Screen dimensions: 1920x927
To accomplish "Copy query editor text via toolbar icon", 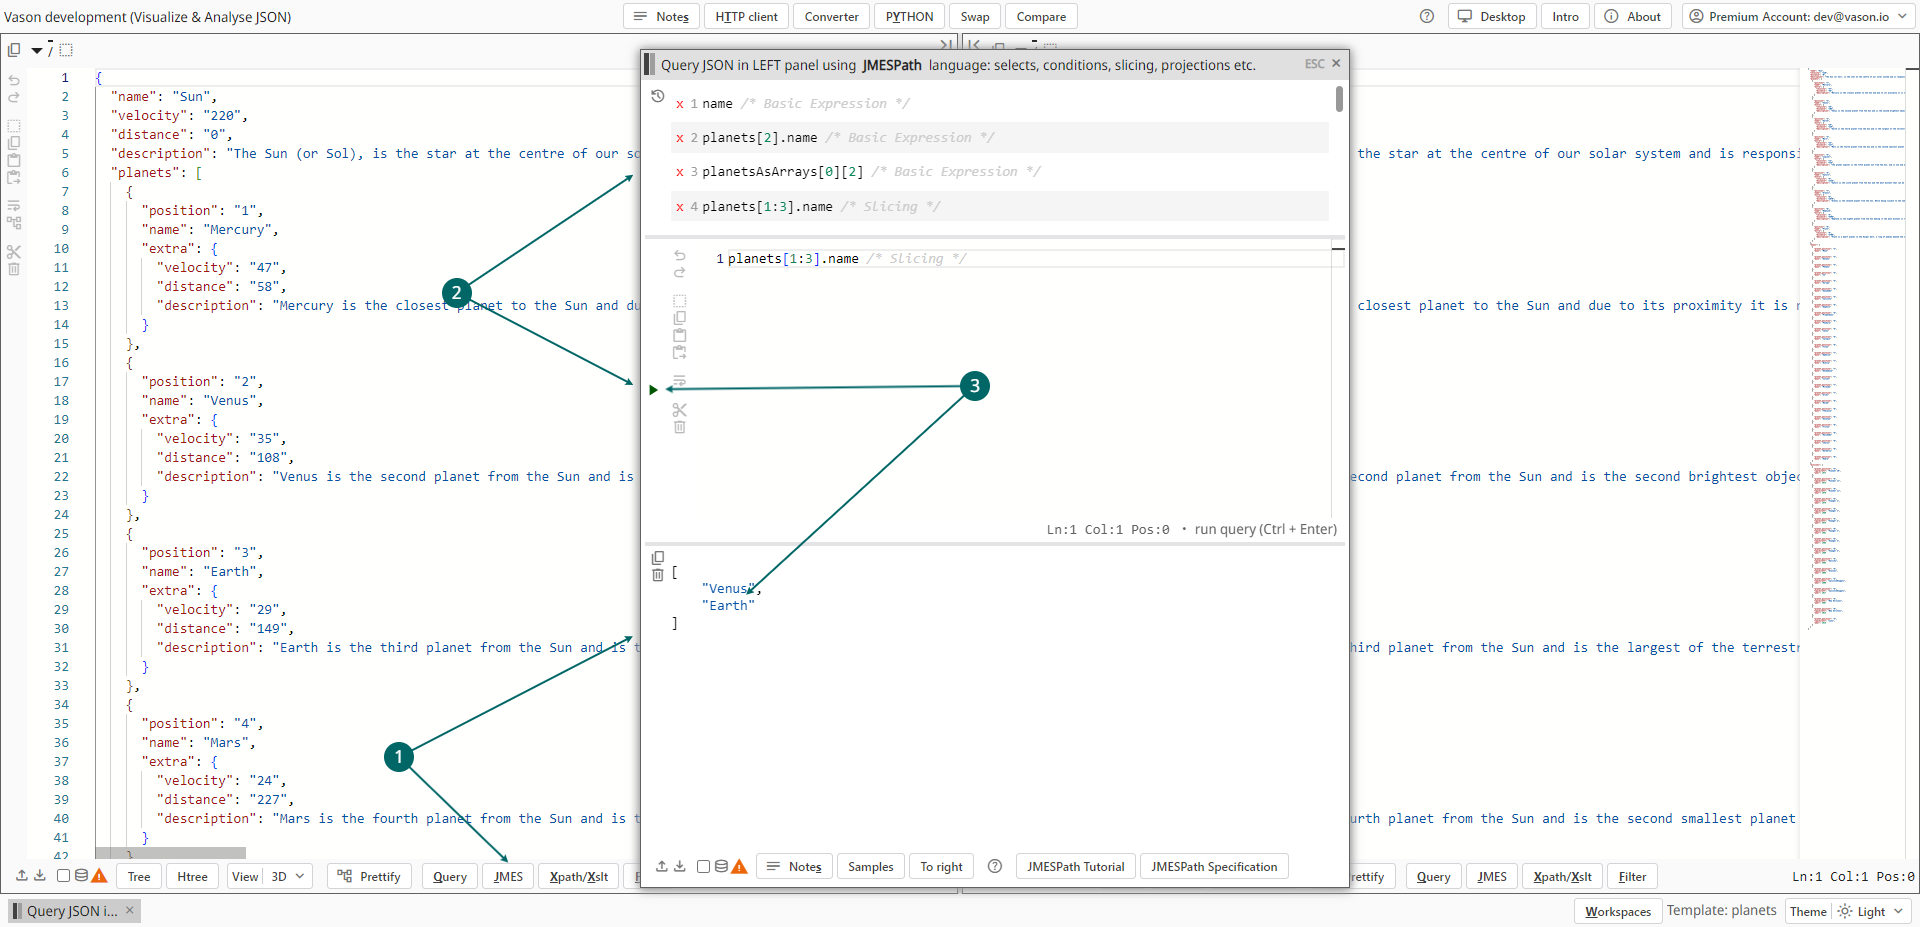I will [x=680, y=318].
